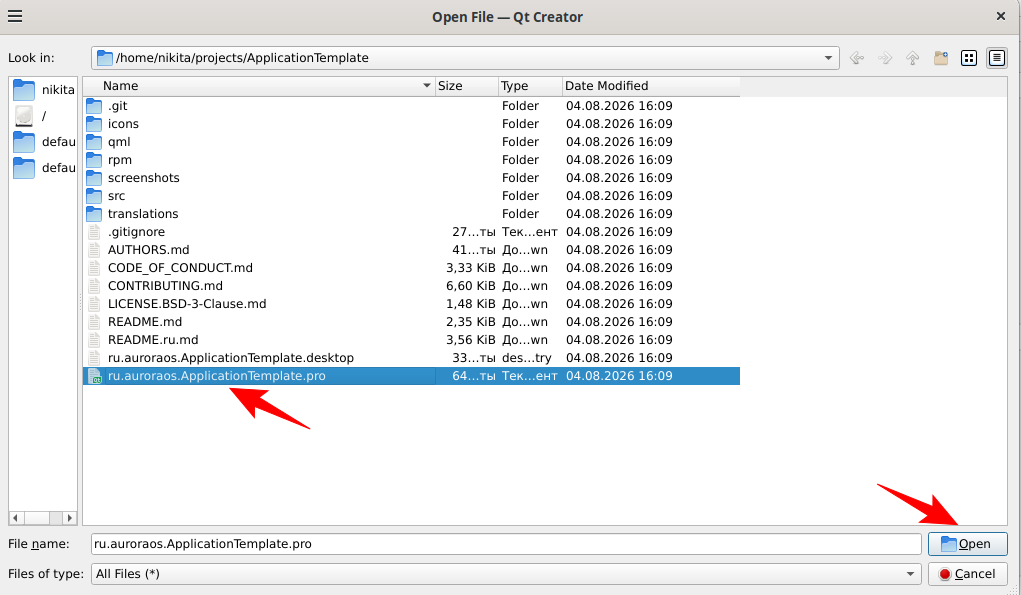Go back to previous folder

856,58
